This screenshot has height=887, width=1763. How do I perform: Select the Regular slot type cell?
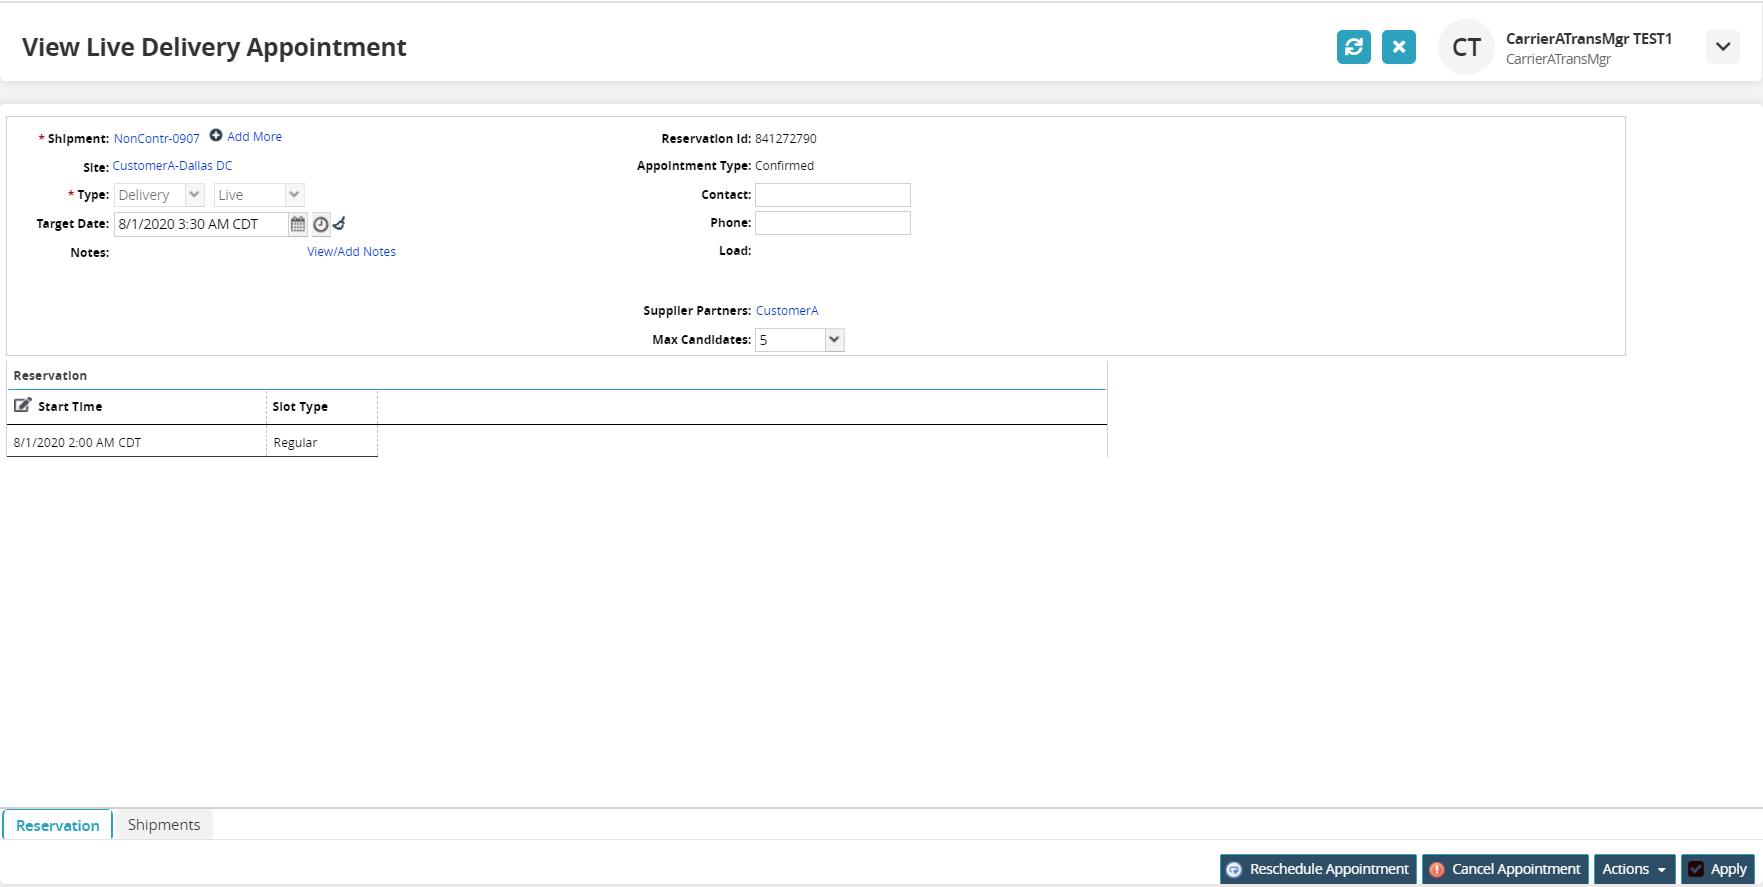point(322,442)
